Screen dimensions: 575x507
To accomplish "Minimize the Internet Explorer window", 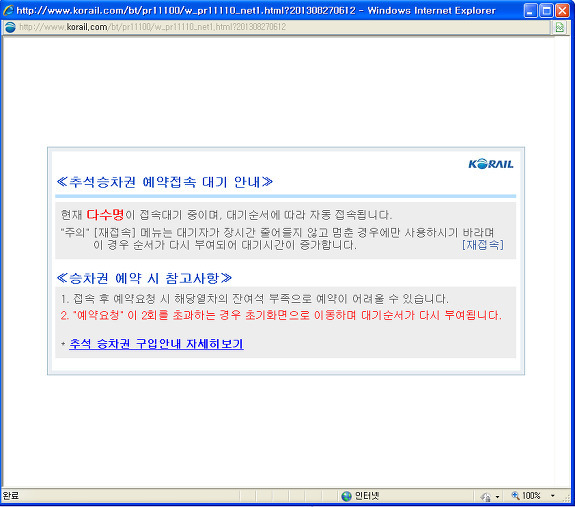I will [x=530, y=11].
